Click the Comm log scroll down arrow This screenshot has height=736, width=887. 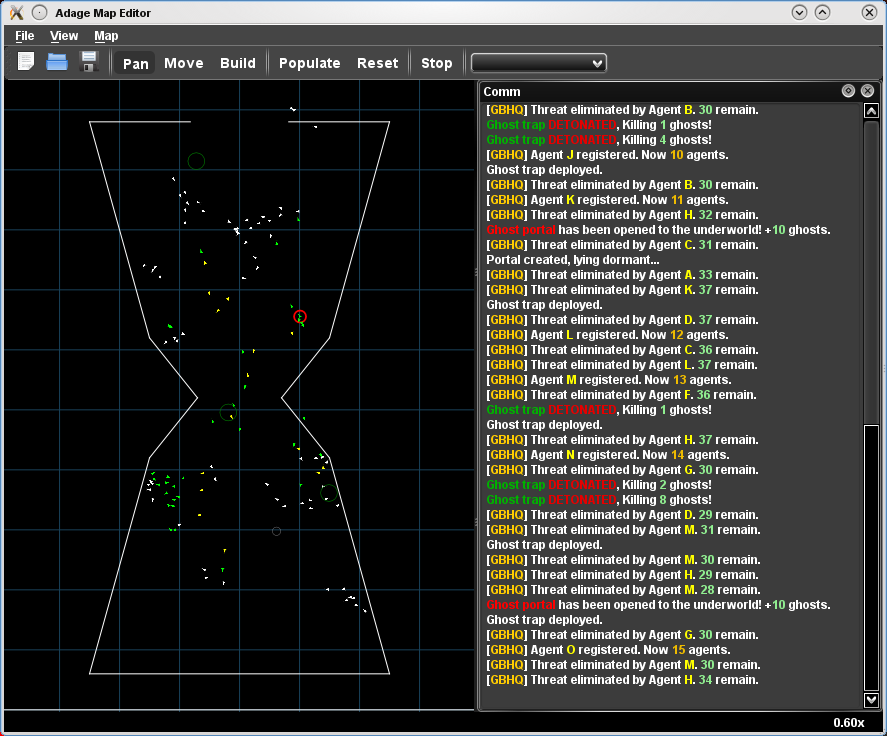[x=870, y=700]
